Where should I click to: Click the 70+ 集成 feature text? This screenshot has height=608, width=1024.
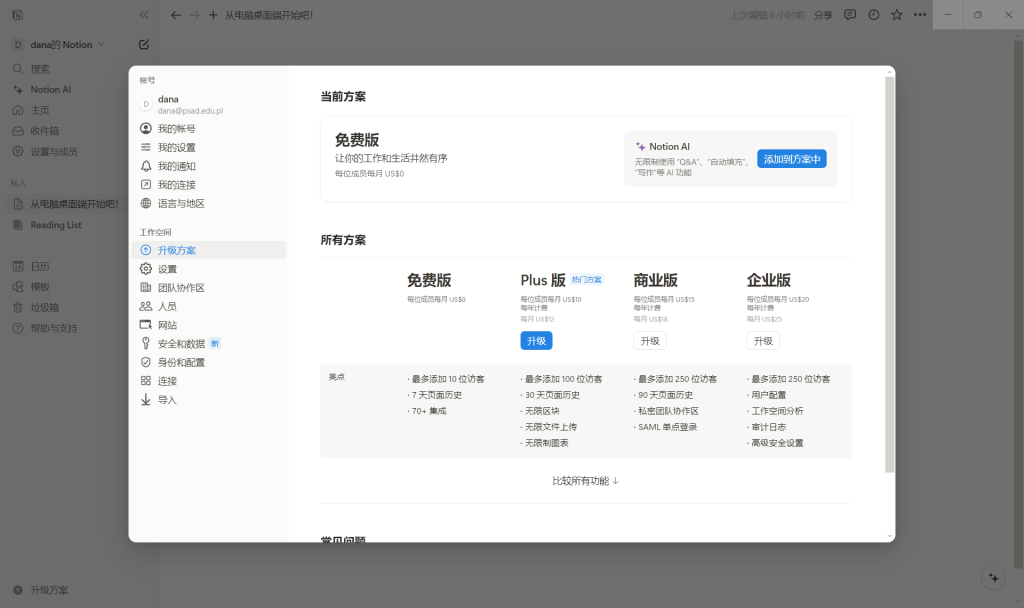tap(428, 411)
